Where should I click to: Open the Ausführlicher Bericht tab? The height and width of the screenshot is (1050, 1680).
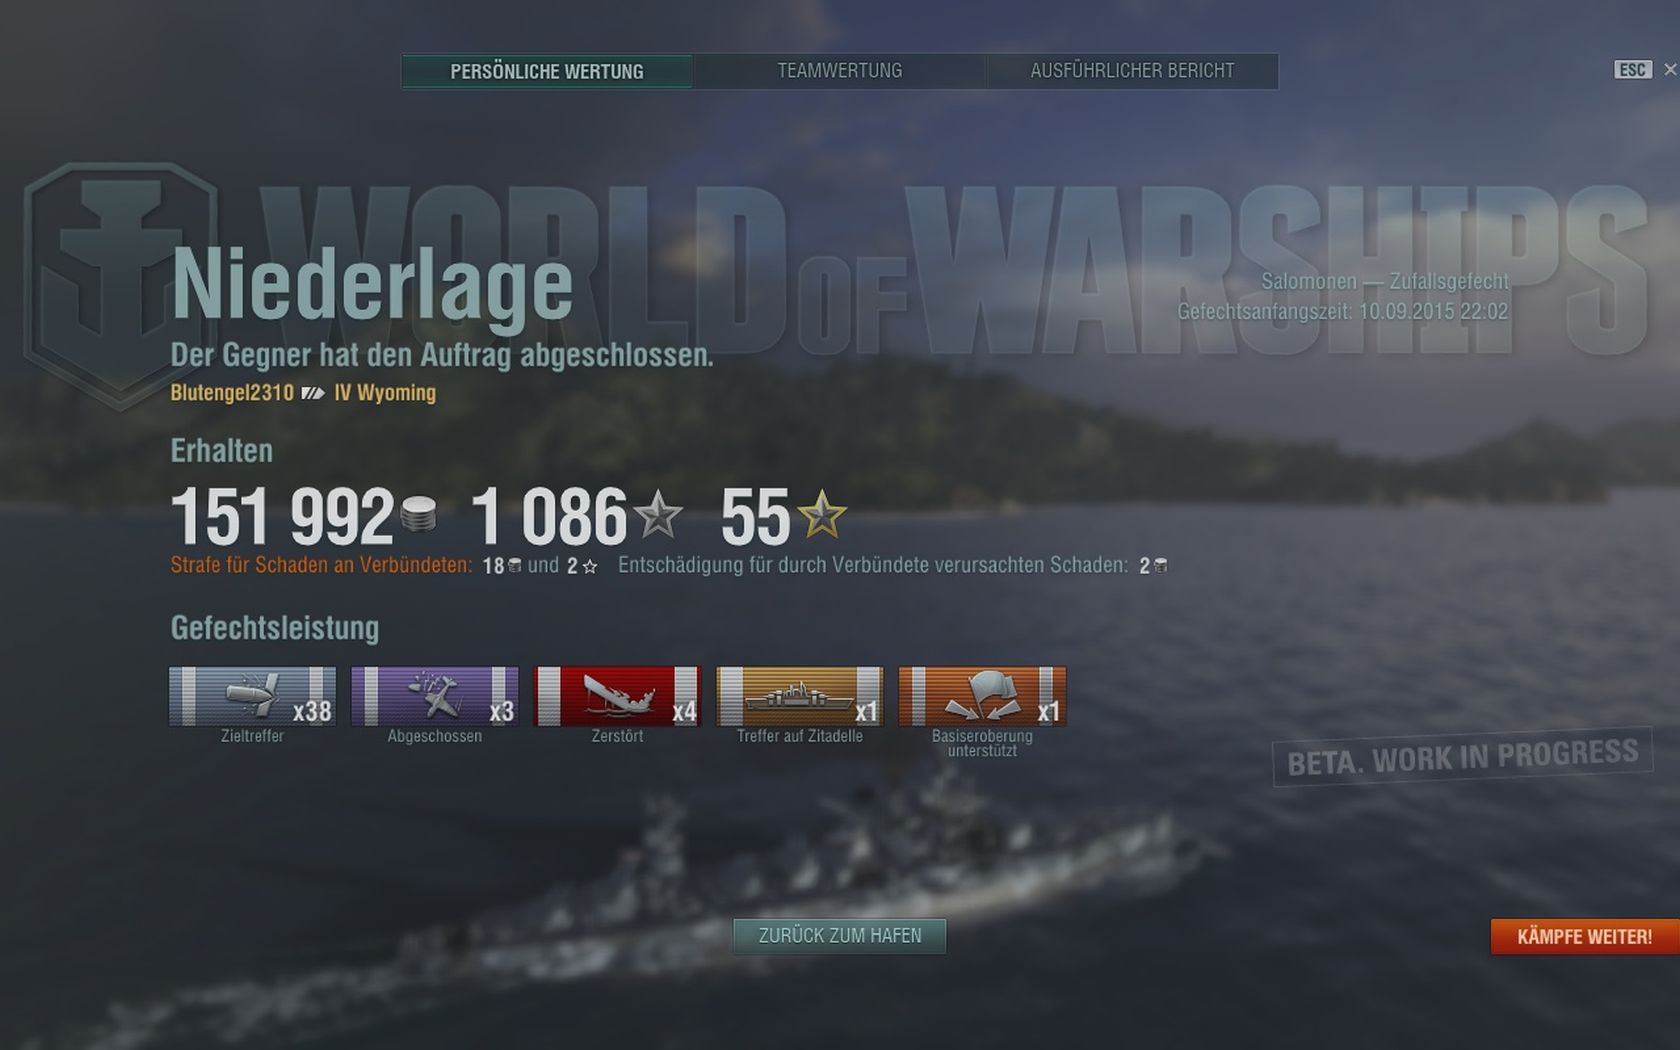(x=1132, y=71)
